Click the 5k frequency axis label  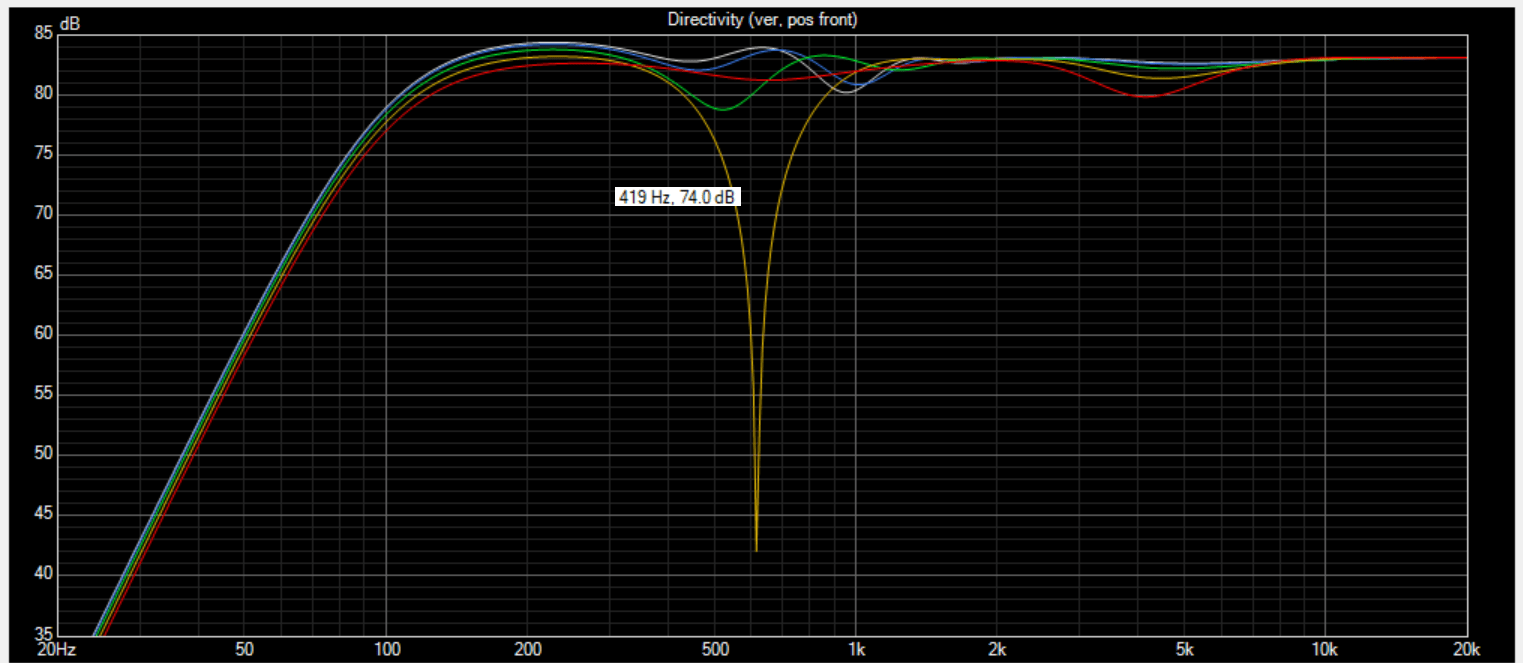click(1184, 649)
